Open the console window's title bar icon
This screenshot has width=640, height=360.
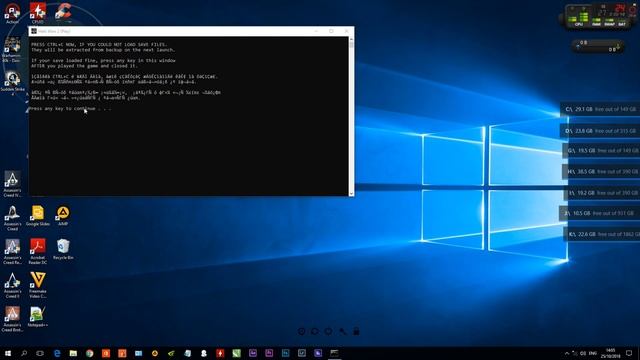click(34, 31)
